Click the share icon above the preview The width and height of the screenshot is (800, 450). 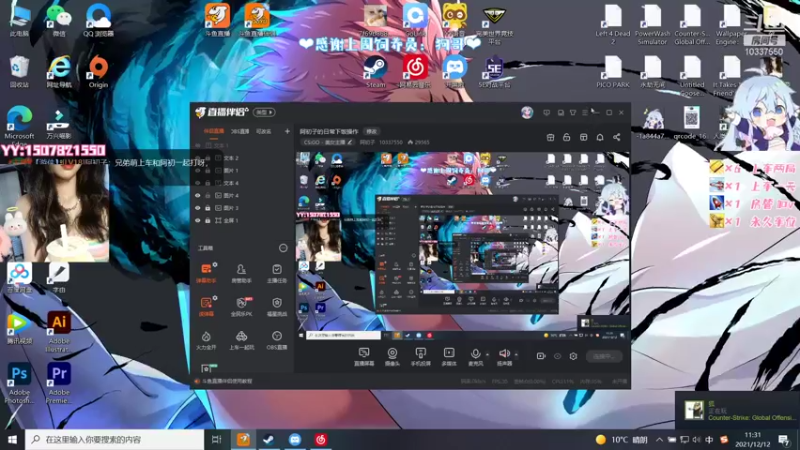tap(616, 137)
